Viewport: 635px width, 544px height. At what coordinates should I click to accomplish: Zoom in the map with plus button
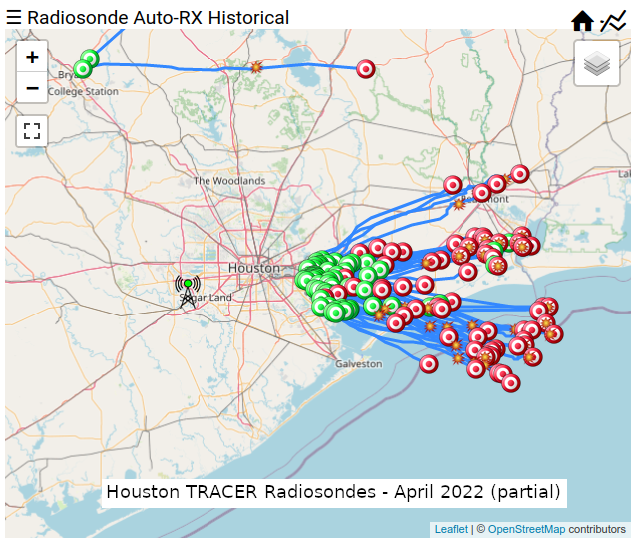point(32,57)
